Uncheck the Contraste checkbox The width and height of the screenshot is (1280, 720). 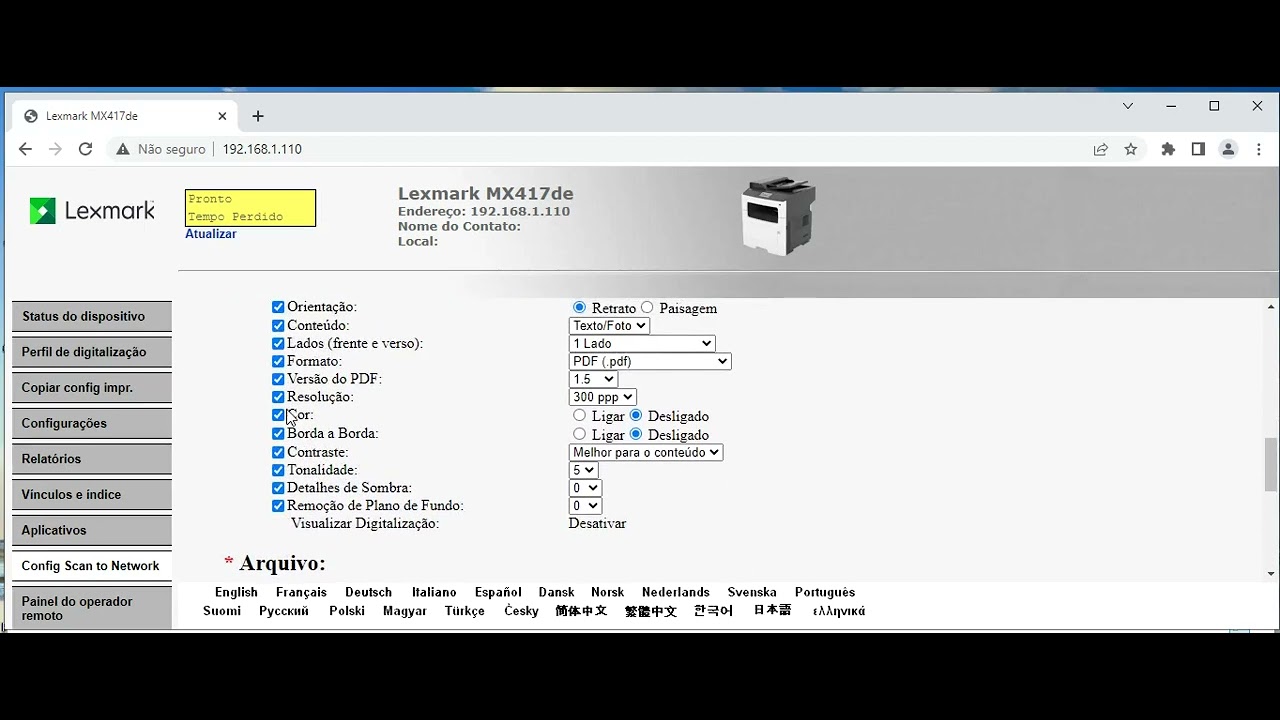click(278, 452)
